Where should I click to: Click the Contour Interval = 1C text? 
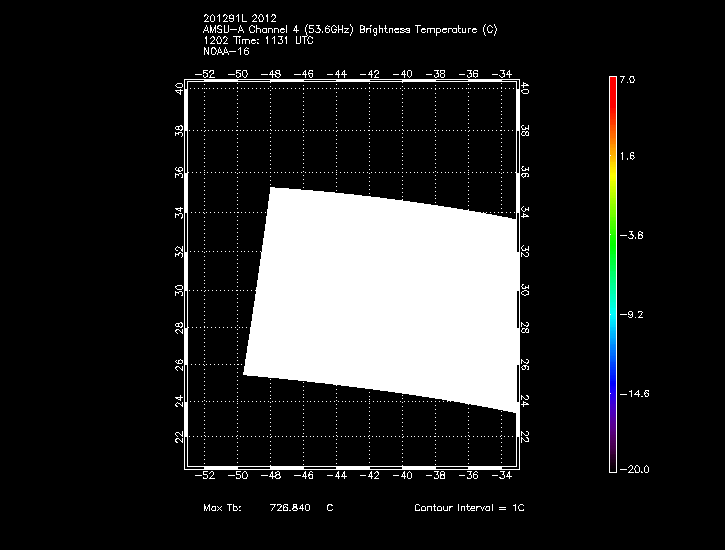[469, 508]
